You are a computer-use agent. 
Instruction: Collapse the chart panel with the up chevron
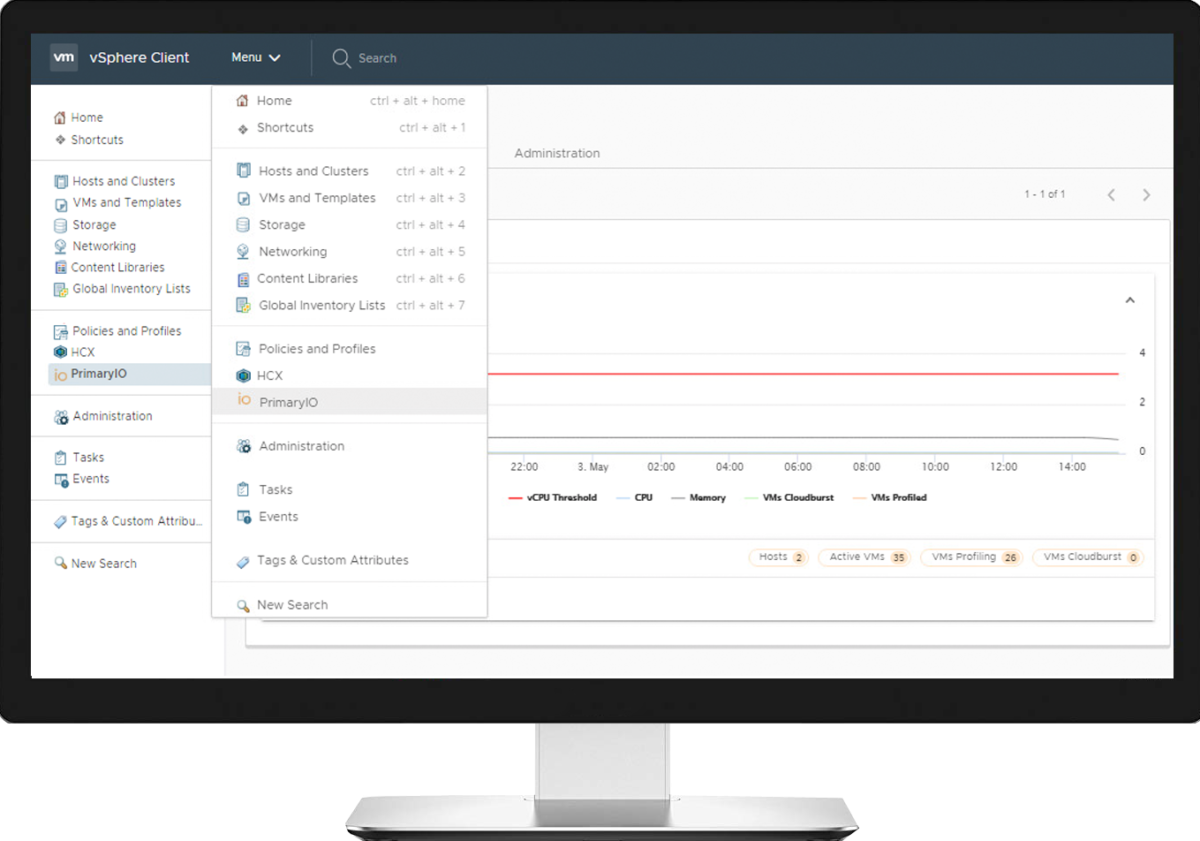pos(1130,300)
